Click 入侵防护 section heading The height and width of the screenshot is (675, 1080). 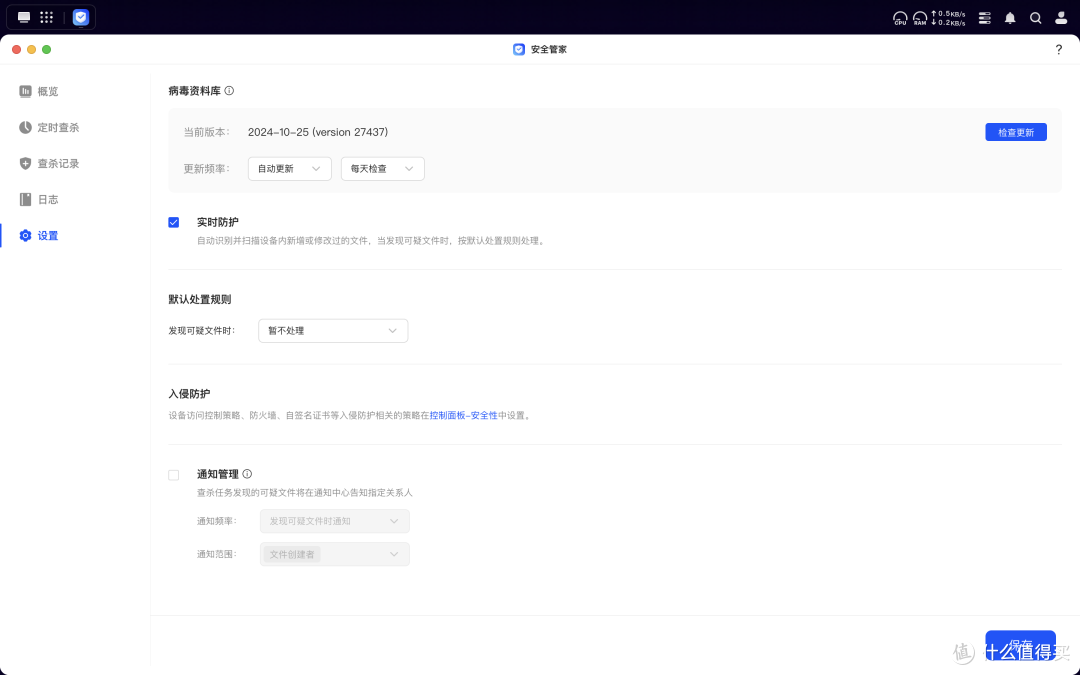(189, 394)
